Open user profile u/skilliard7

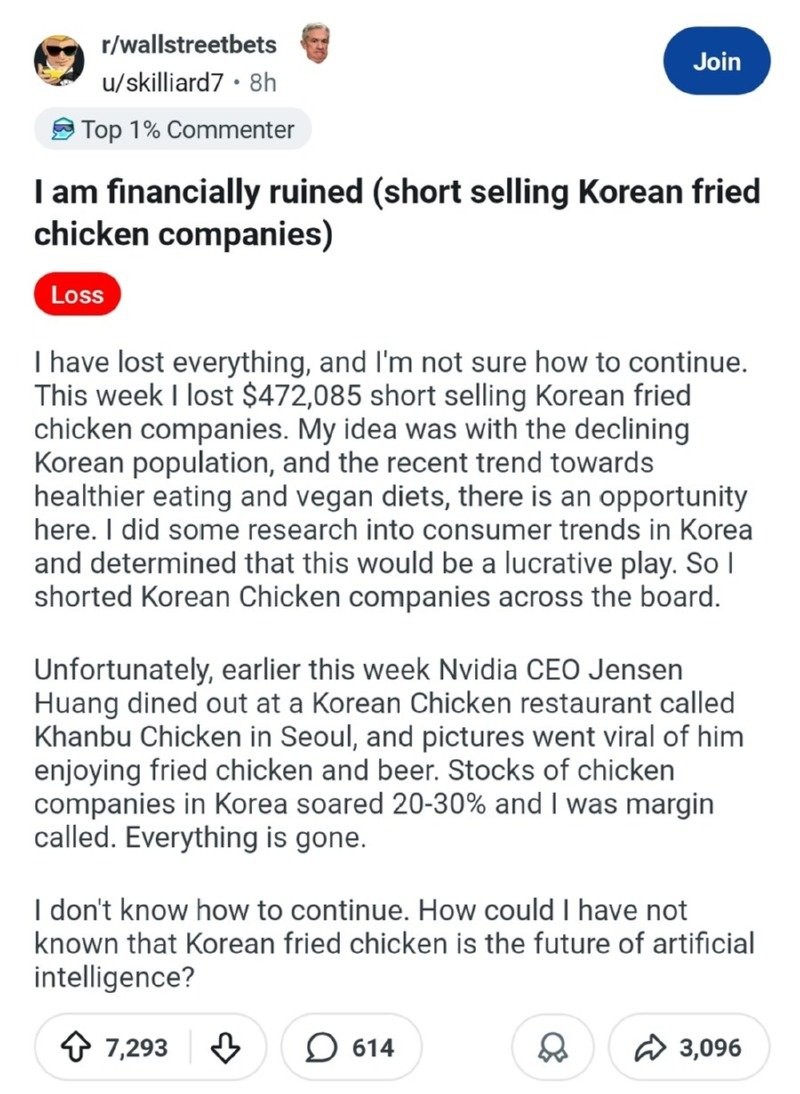(x=163, y=83)
